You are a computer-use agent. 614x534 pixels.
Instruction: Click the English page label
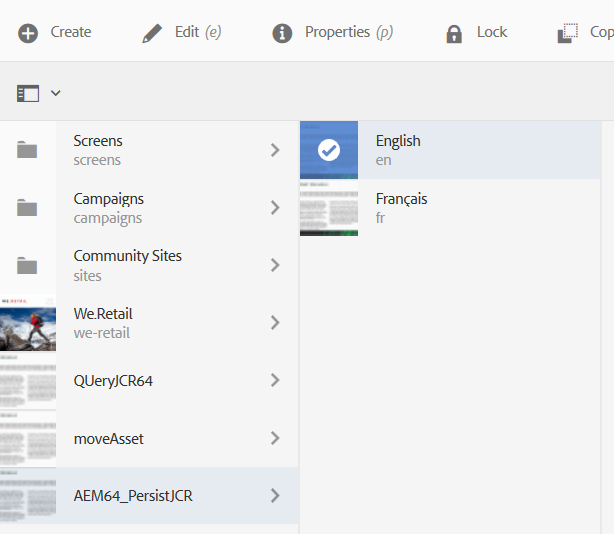398,141
